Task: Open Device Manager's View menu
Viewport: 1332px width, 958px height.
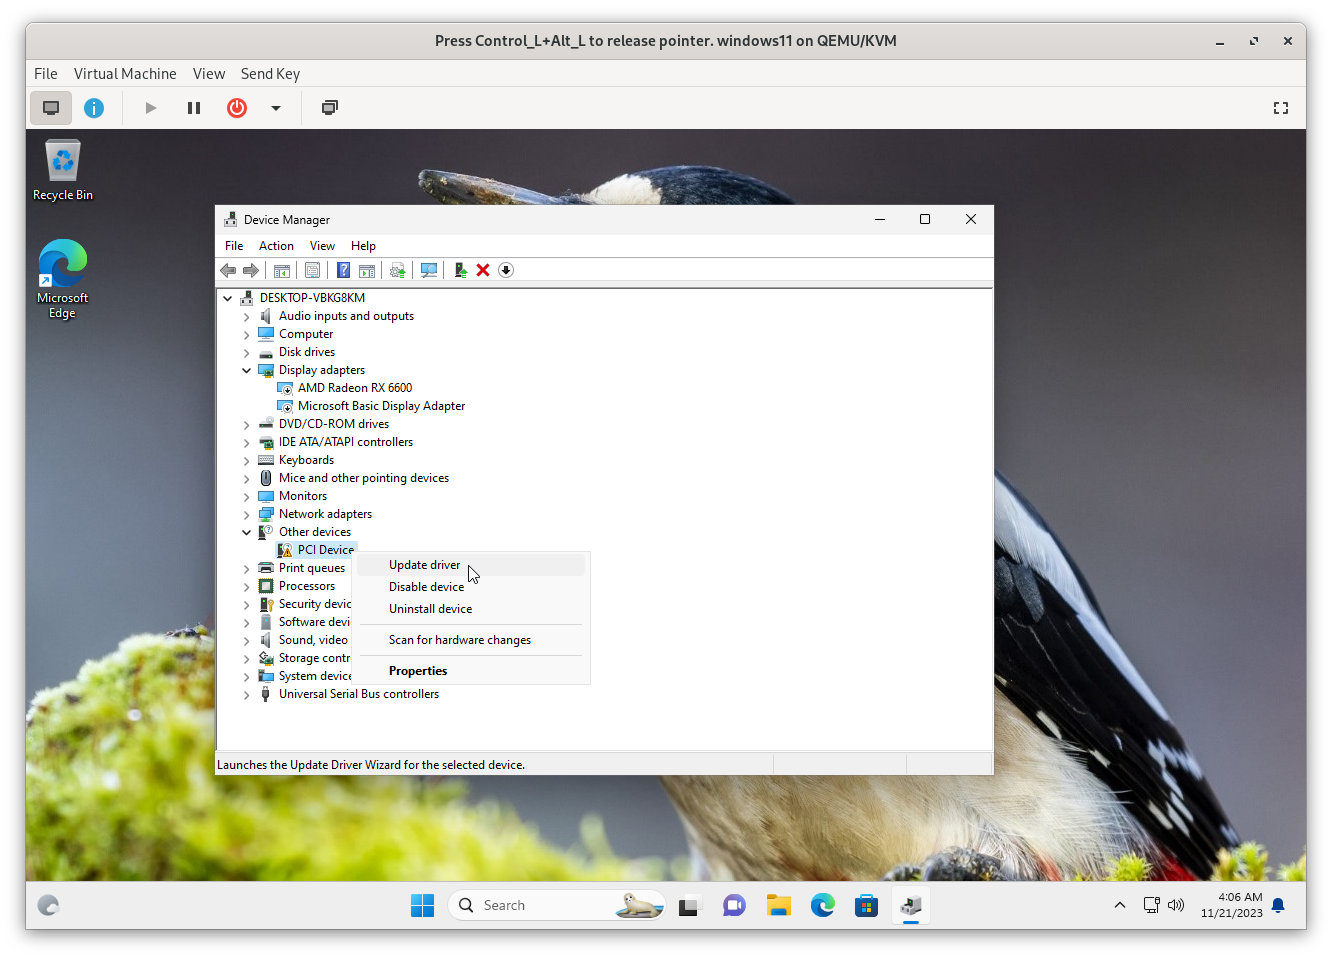Action: click(x=322, y=246)
